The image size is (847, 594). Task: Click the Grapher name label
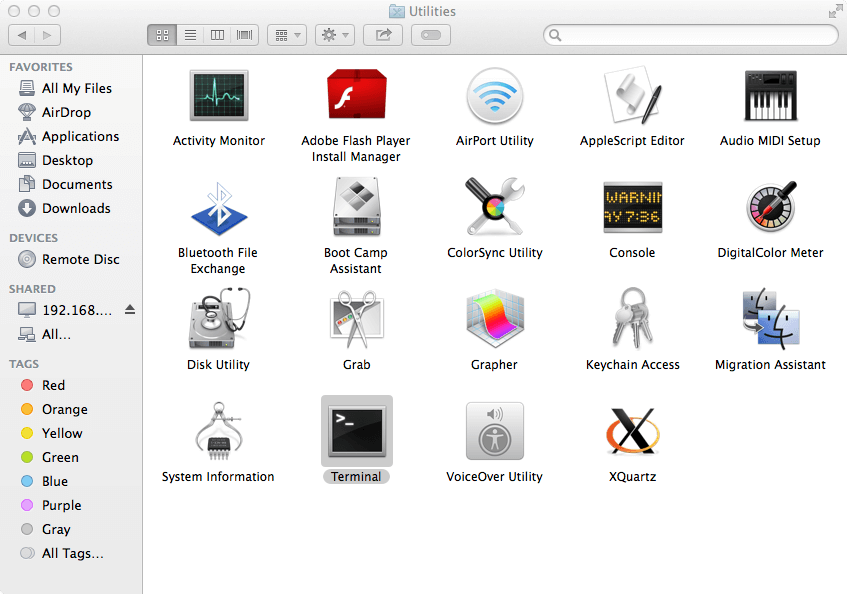pyautogui.click(x=494, y=365)
